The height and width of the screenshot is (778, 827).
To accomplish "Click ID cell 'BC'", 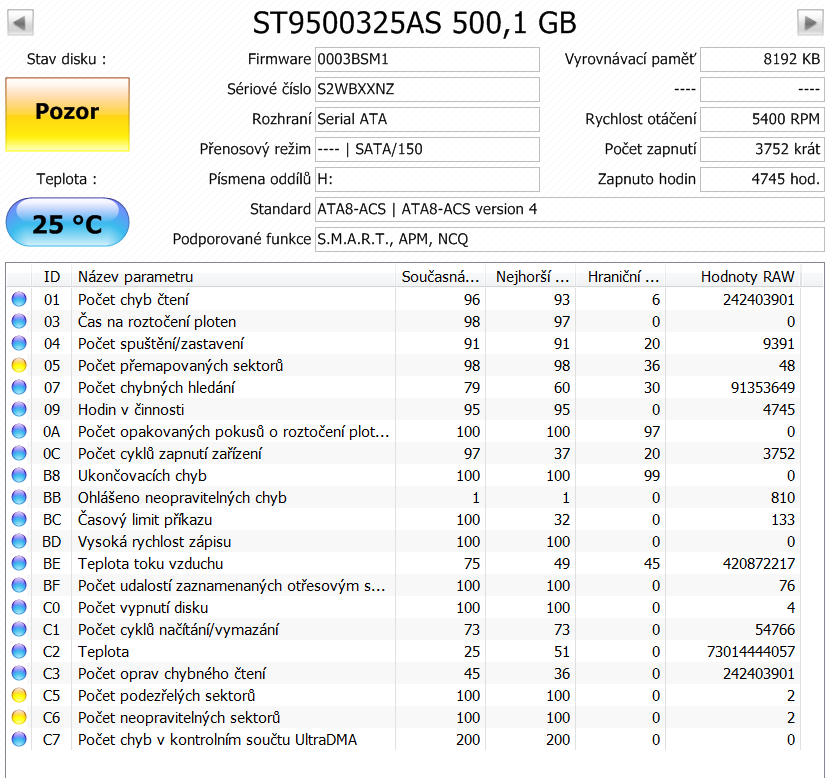I will 52,520.
